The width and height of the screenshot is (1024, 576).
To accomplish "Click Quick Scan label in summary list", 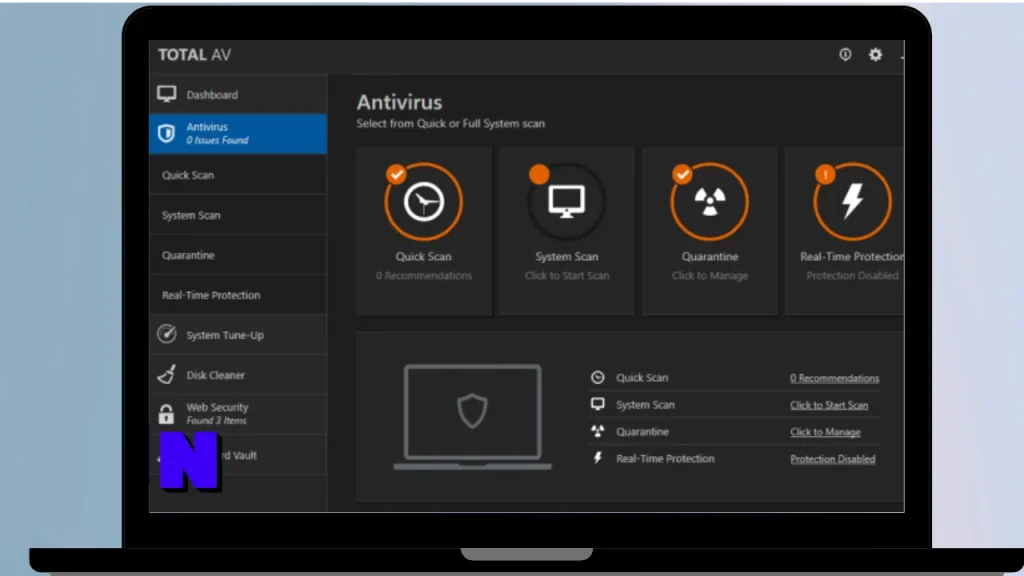I will (x=642, y=377).
